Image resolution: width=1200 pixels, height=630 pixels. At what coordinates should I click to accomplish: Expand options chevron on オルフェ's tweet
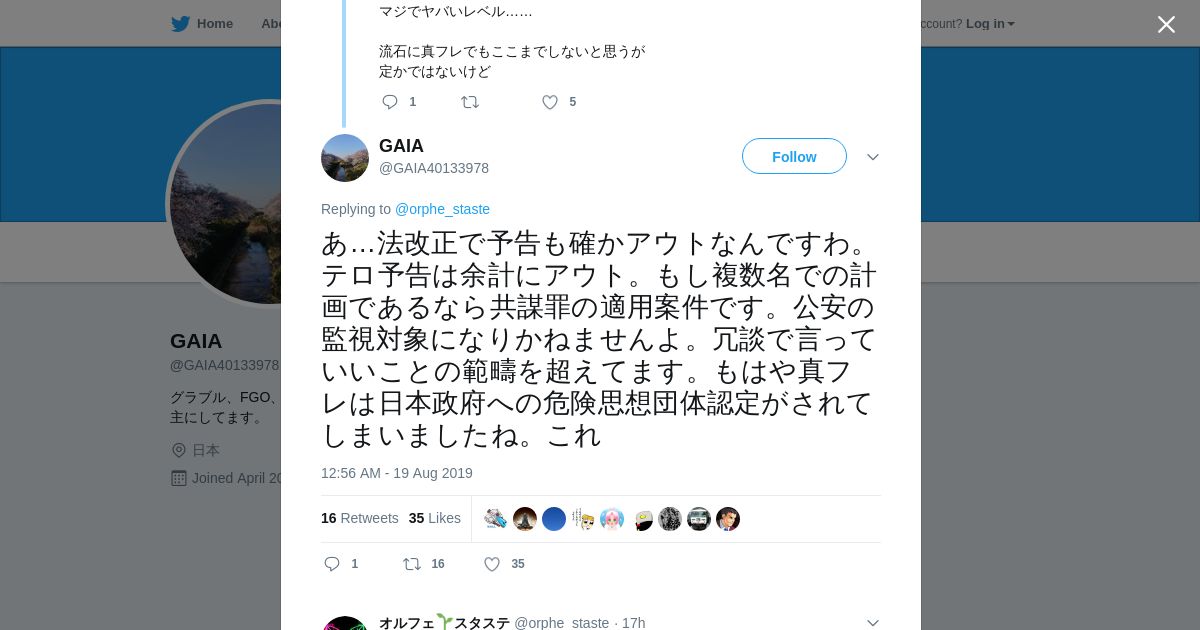tap(872, 622)
